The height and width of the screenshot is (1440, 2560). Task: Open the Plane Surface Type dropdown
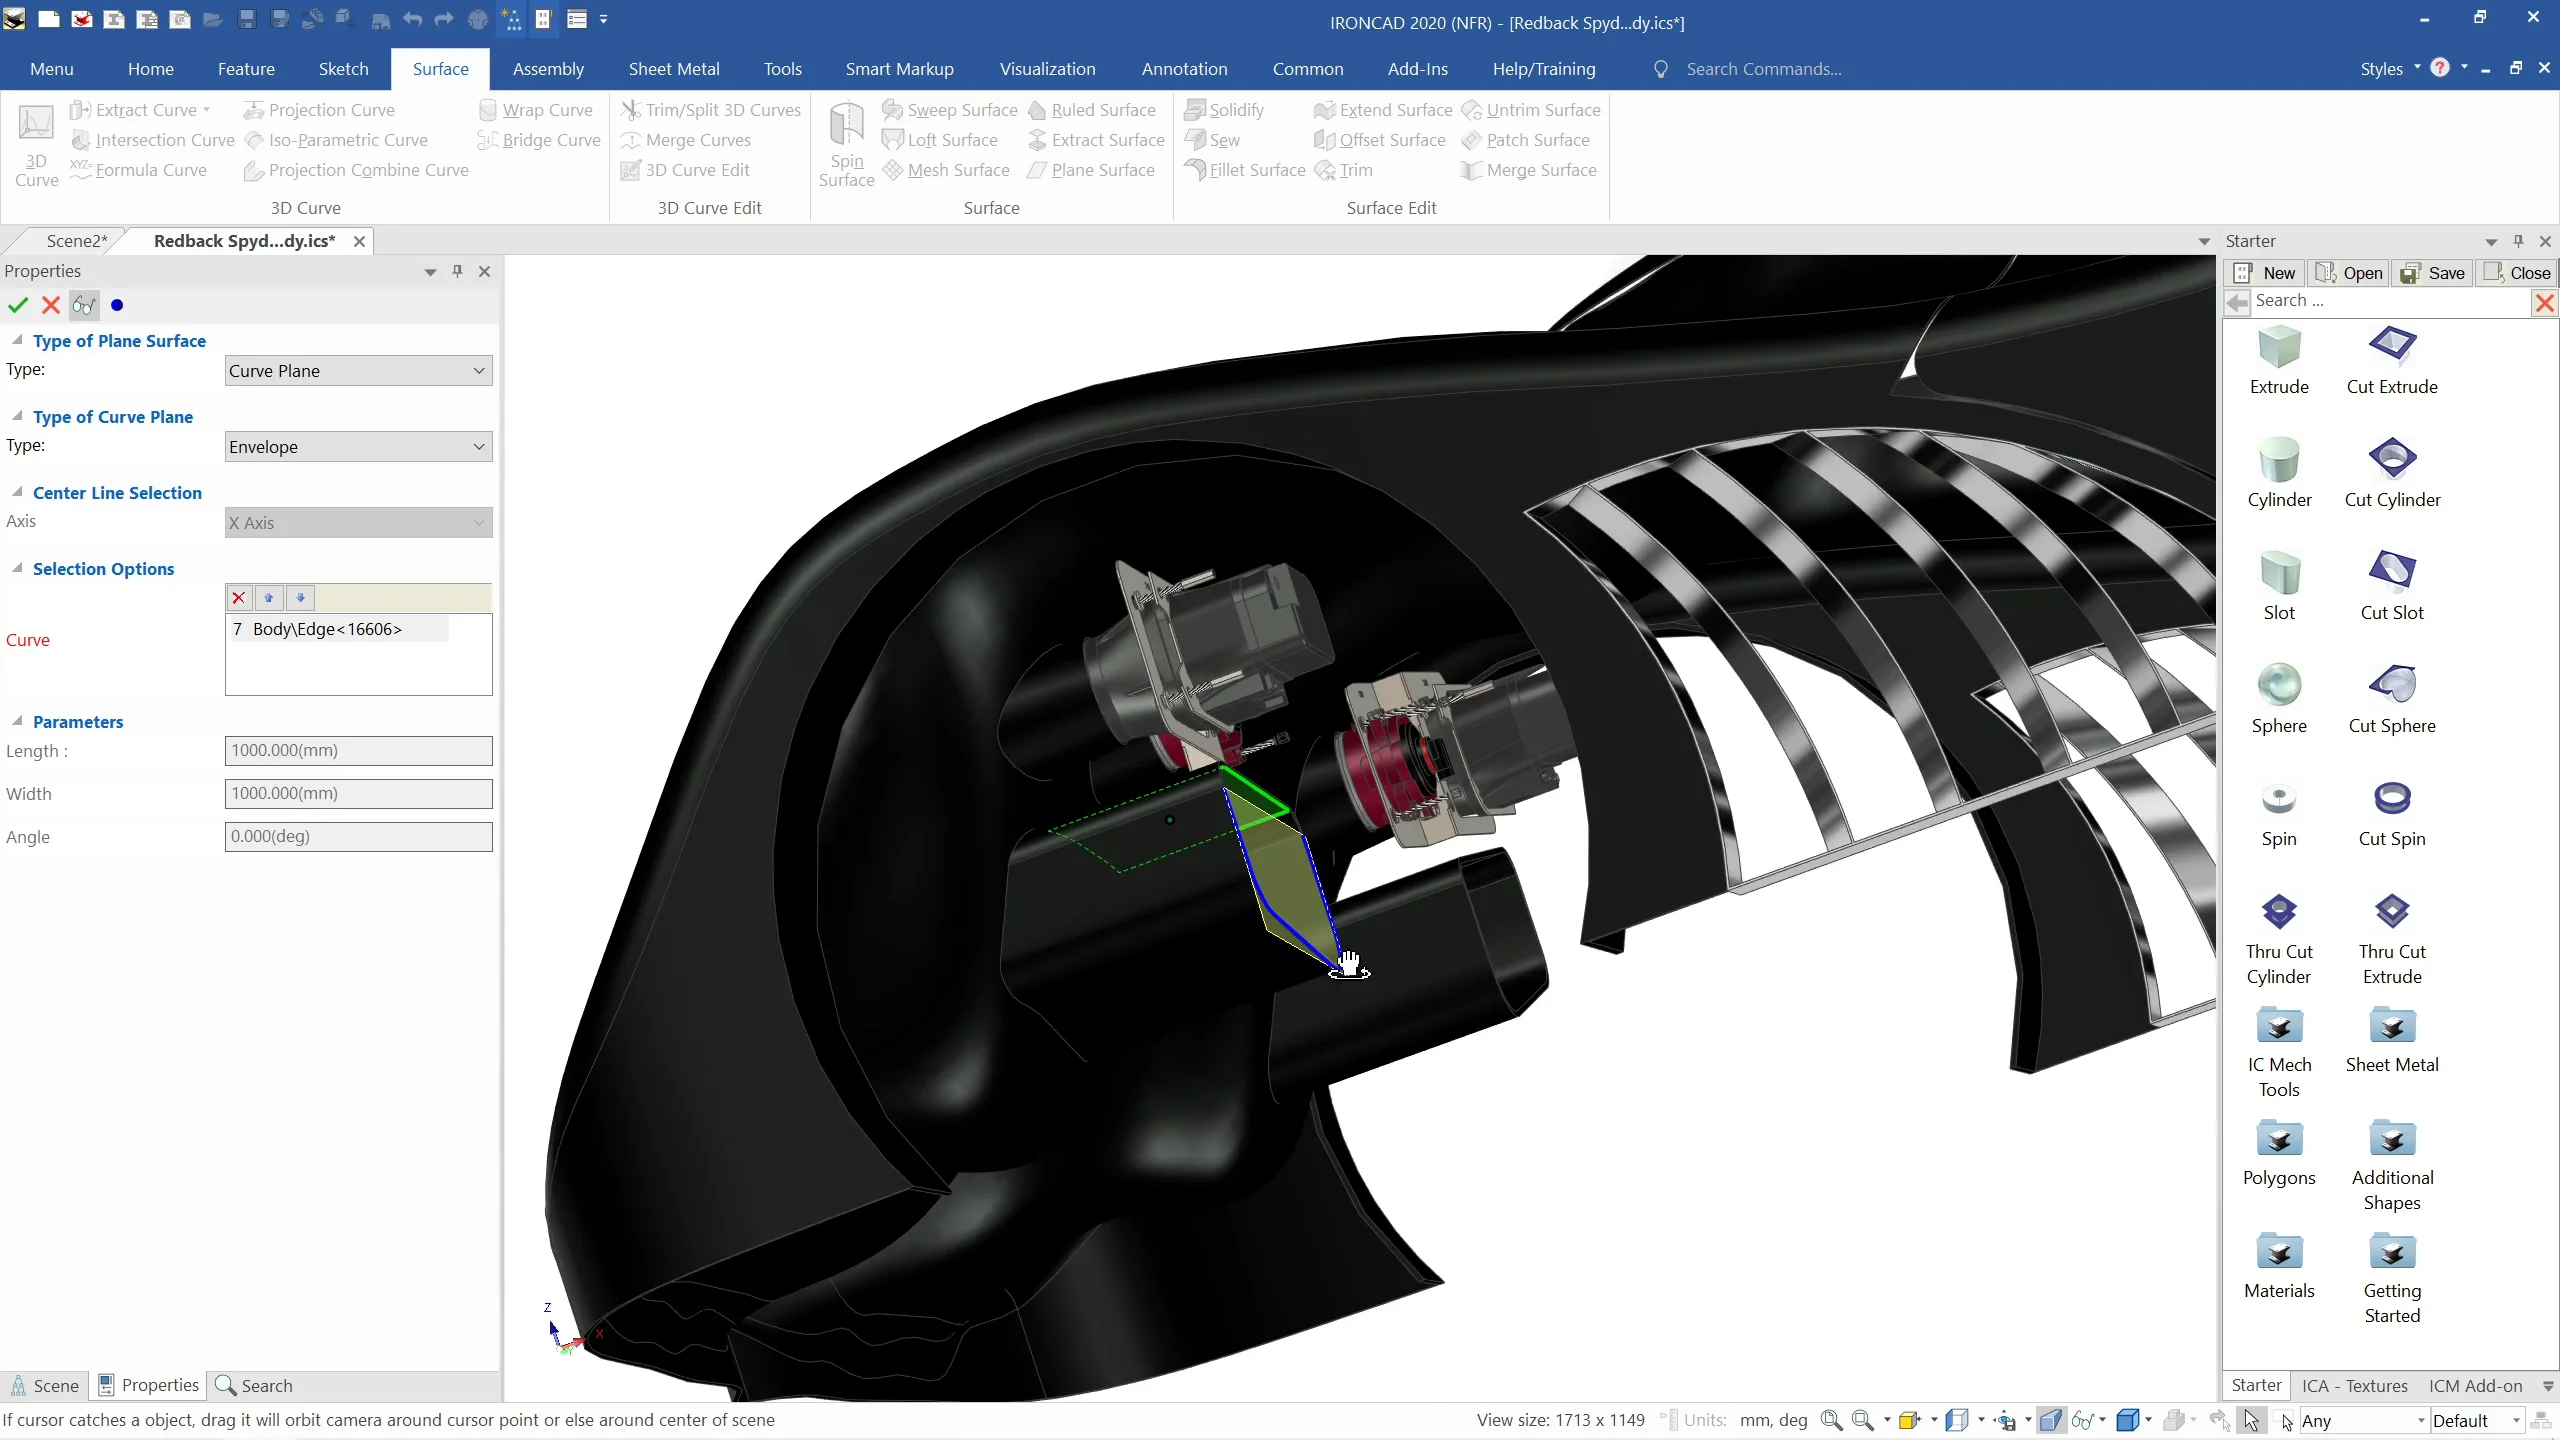click(x=358, y=371)
